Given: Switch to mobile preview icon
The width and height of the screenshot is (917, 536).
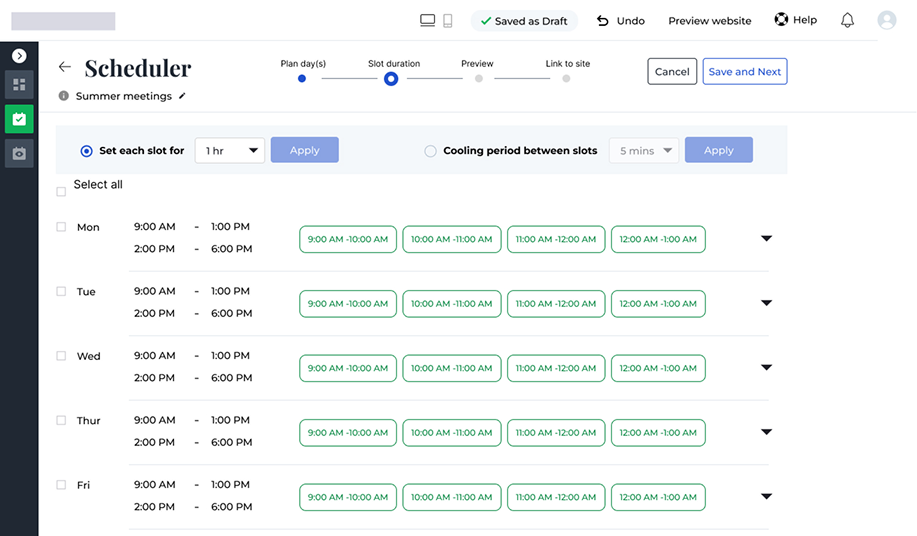Looking at the screenshot, I should (x=448, y=20).
